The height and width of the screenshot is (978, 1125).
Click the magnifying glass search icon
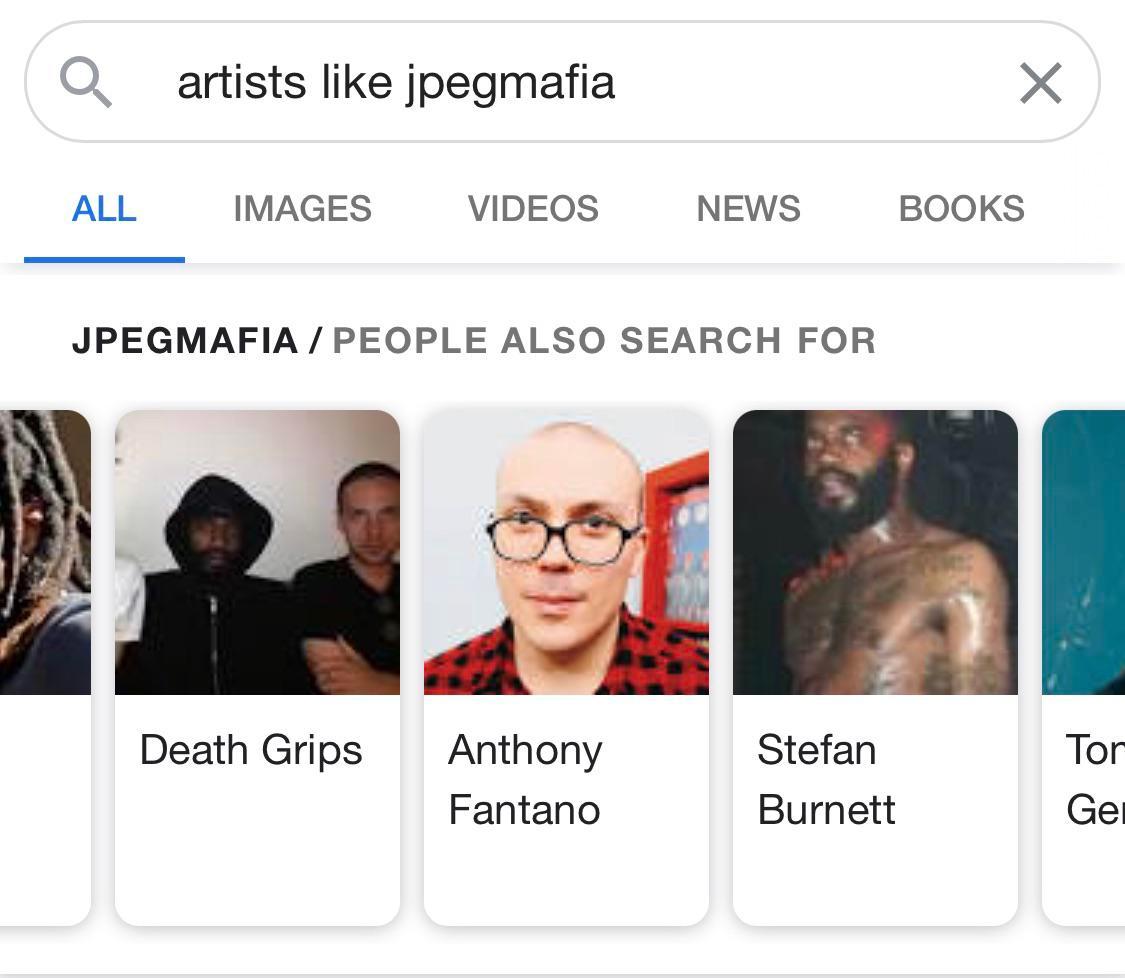86,82
